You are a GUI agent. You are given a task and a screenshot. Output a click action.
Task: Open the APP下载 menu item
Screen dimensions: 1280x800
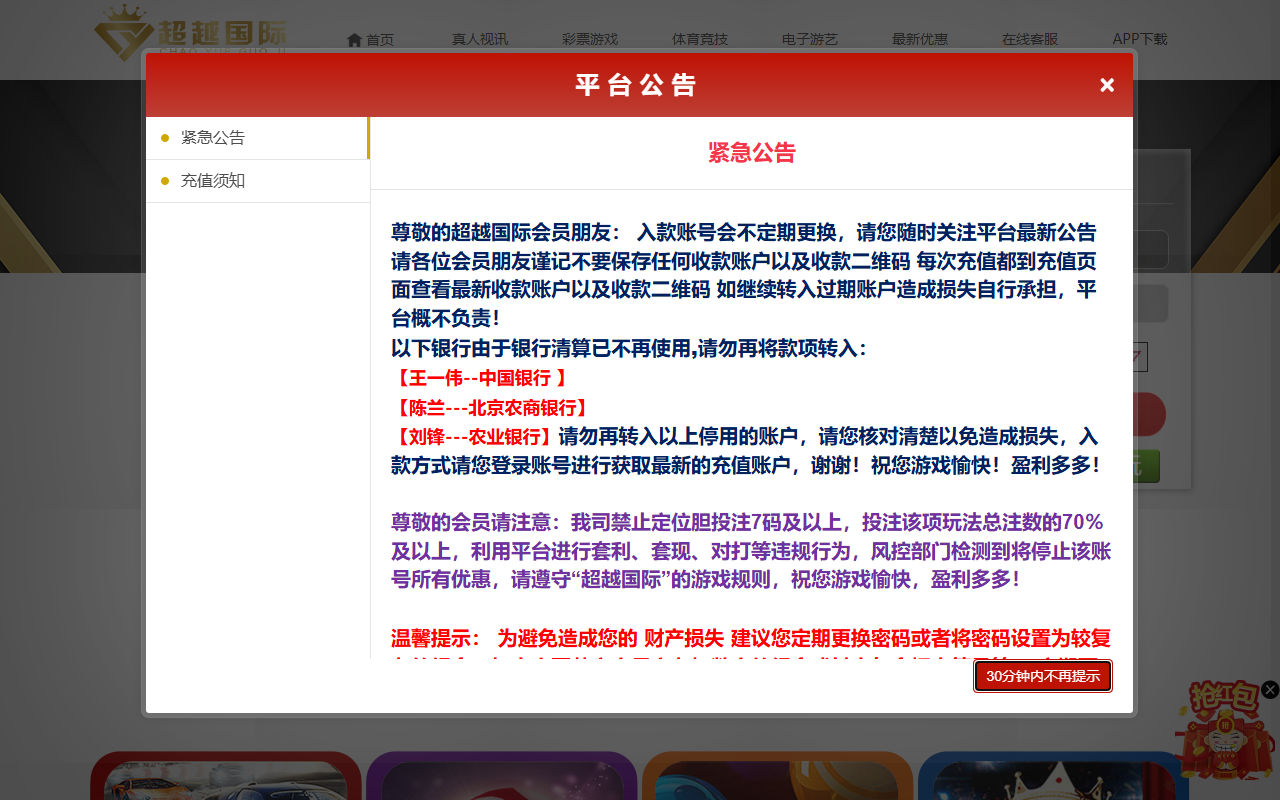pos(1140,40)
